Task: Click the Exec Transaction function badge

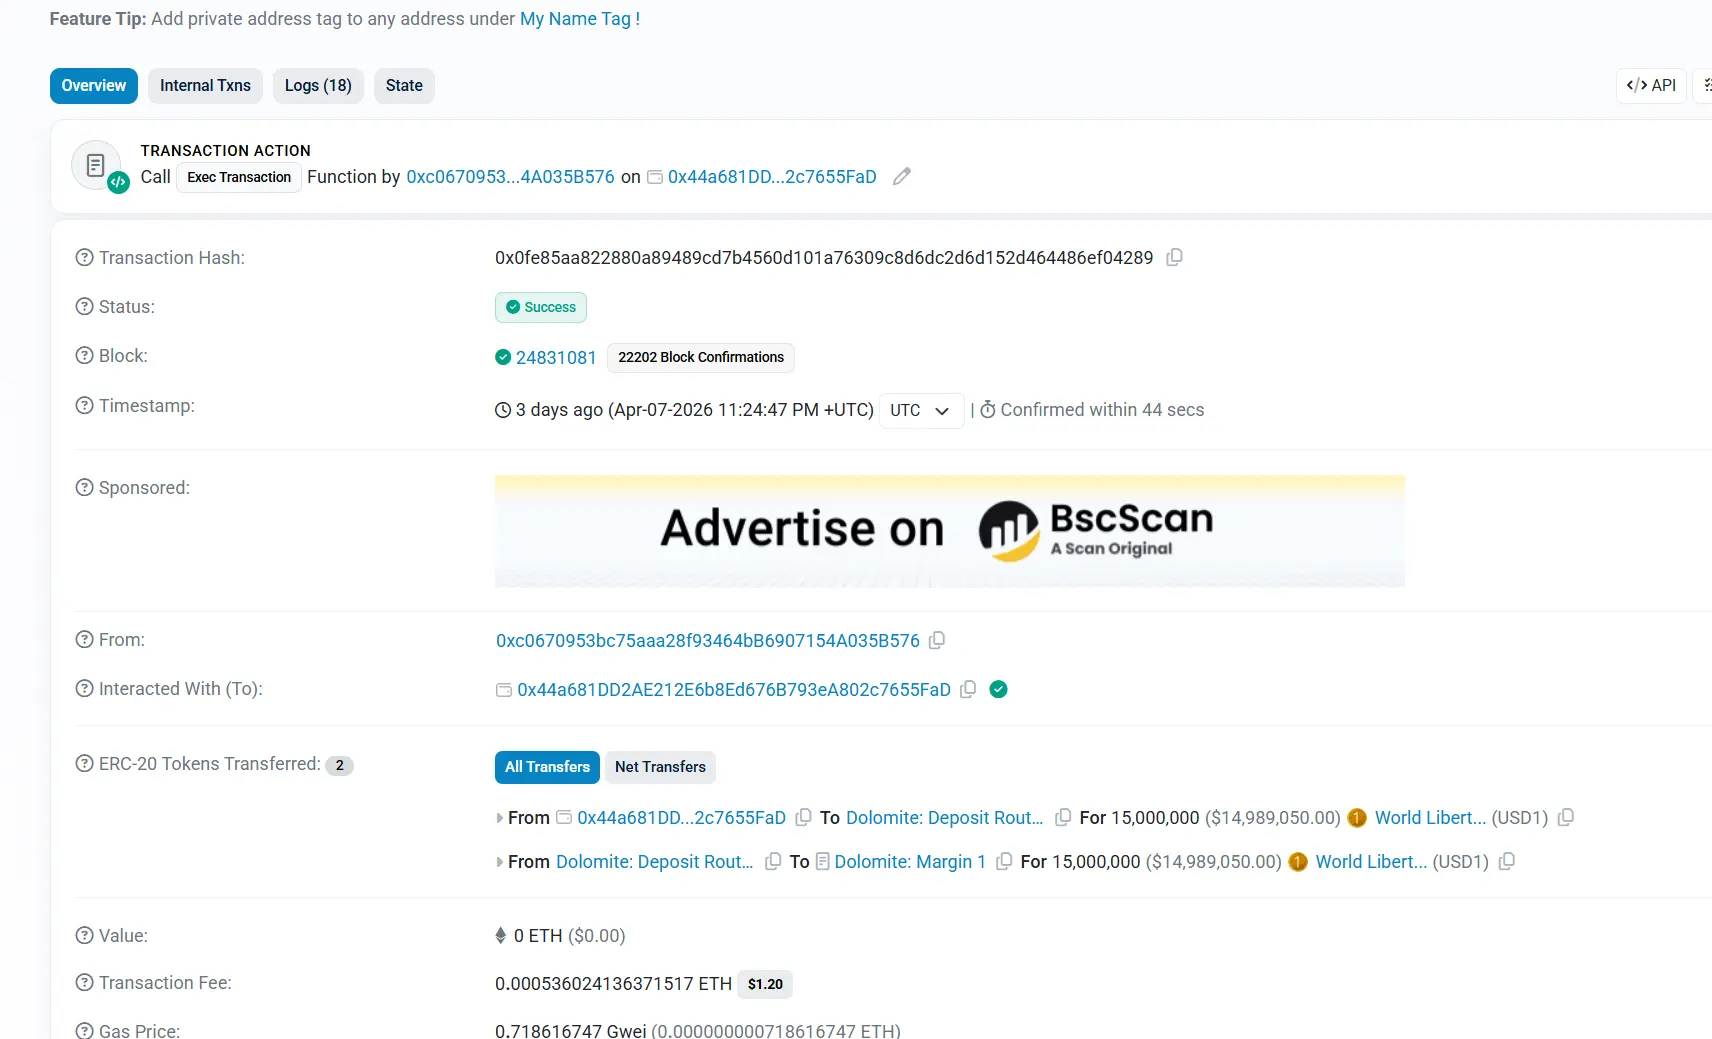Action: 239,178
